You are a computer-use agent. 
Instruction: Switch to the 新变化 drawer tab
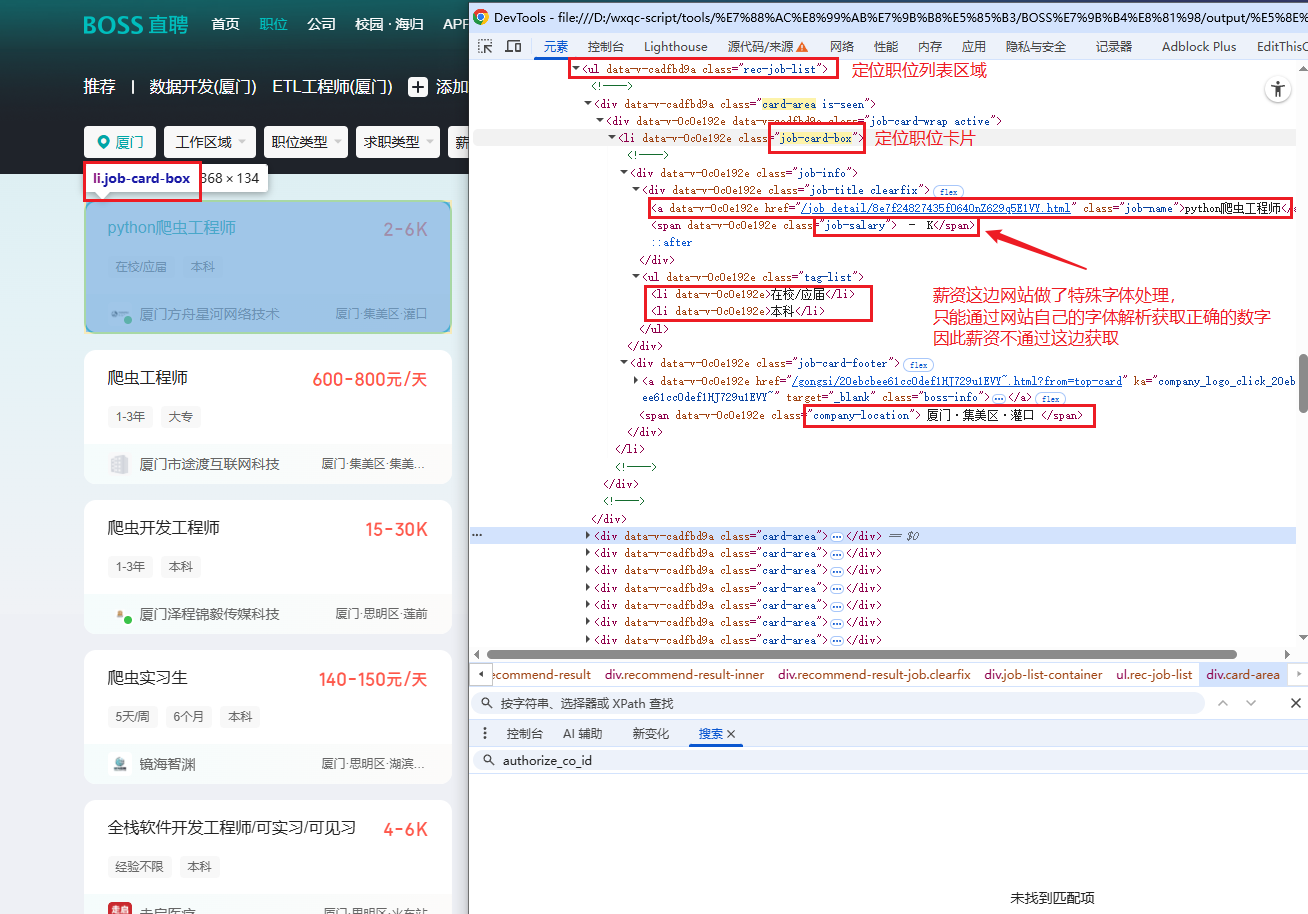pyautogui.click(x=651, y=734)
